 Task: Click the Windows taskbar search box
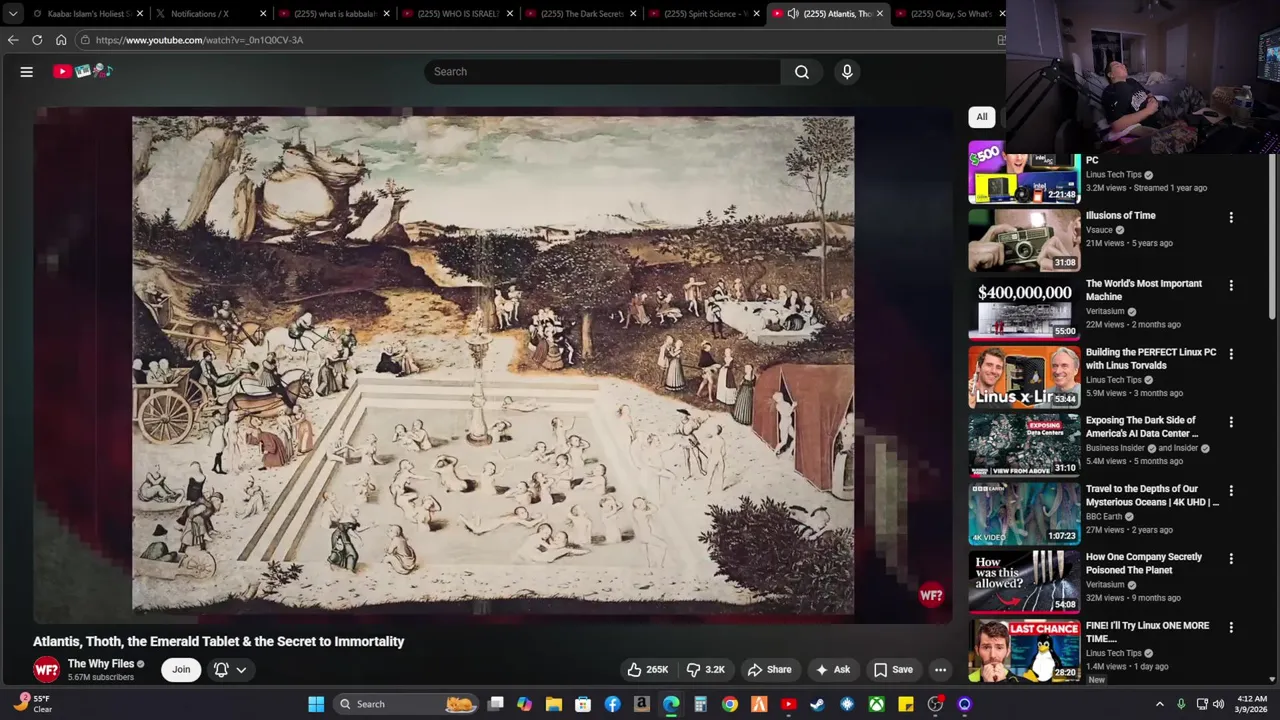406,704
